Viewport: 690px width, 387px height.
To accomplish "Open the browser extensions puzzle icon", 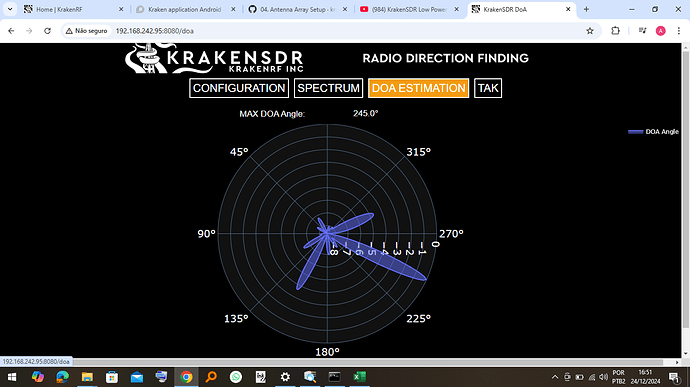I will (615, 31).
